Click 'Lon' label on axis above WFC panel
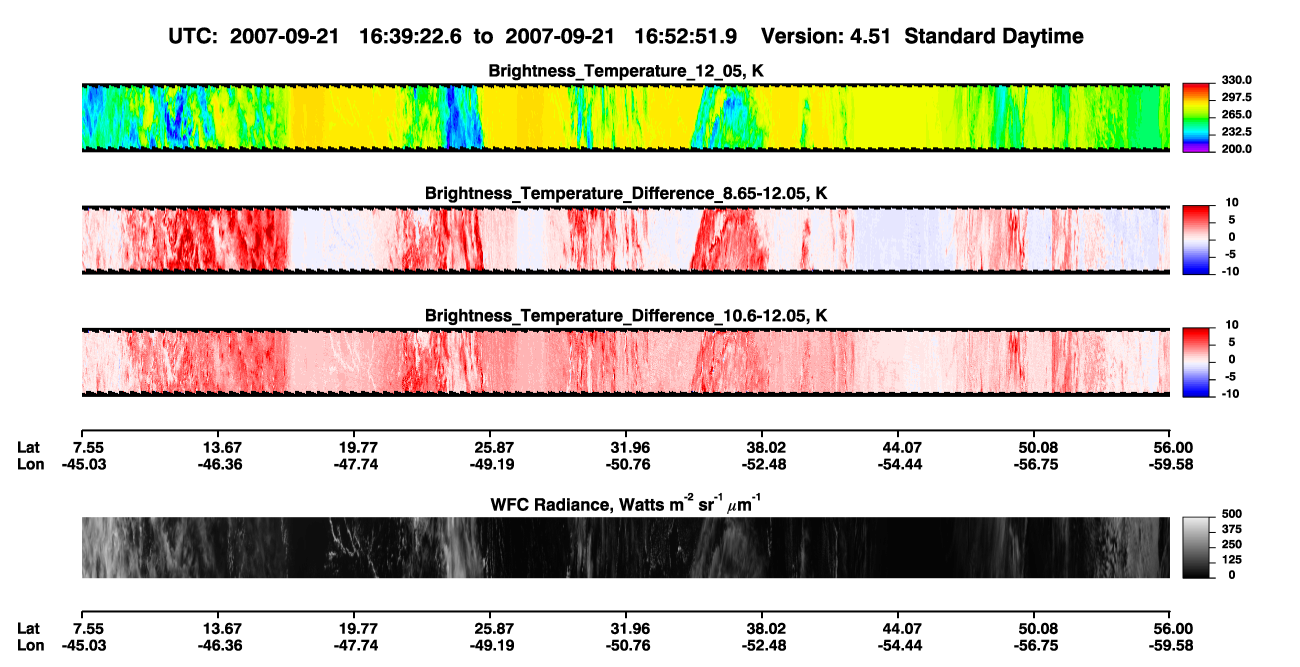The height and width of the screenshot is (667, 1300). click(x=30, y=464)
